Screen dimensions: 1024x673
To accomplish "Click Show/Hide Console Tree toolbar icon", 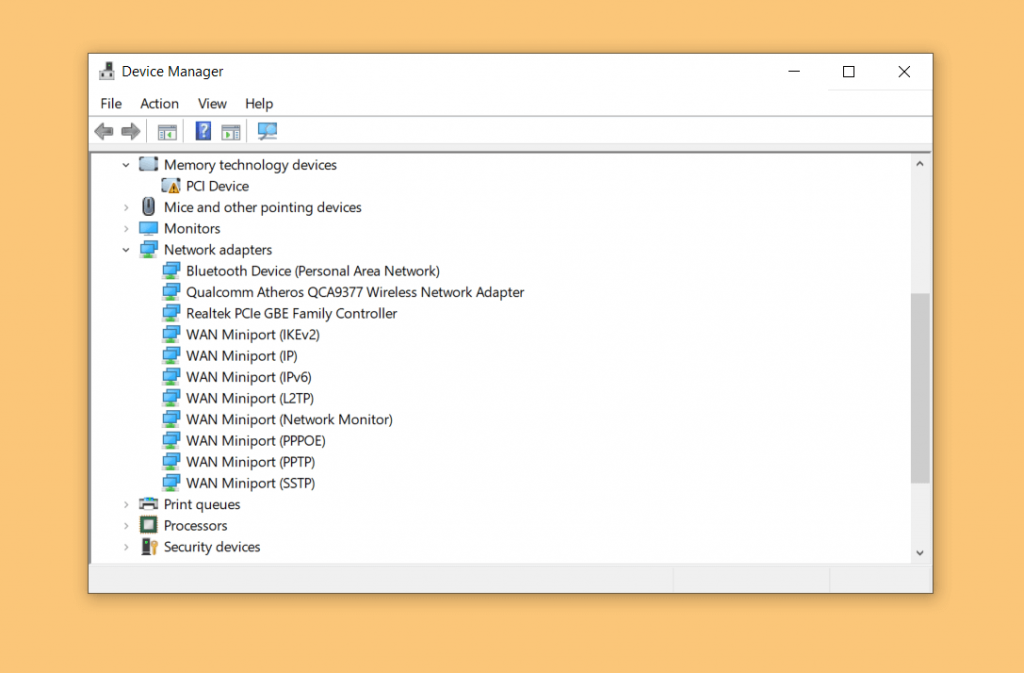I will [x=167, y=132].
